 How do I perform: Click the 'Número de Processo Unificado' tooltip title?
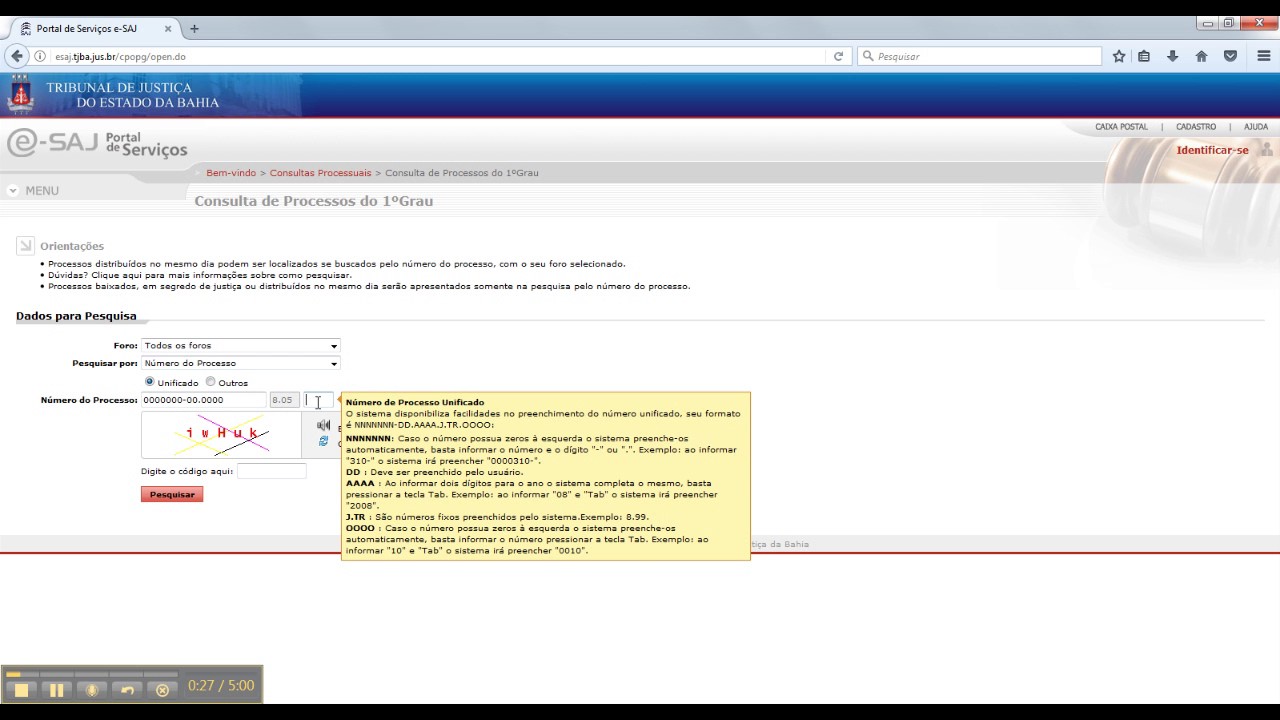[415, 402]
